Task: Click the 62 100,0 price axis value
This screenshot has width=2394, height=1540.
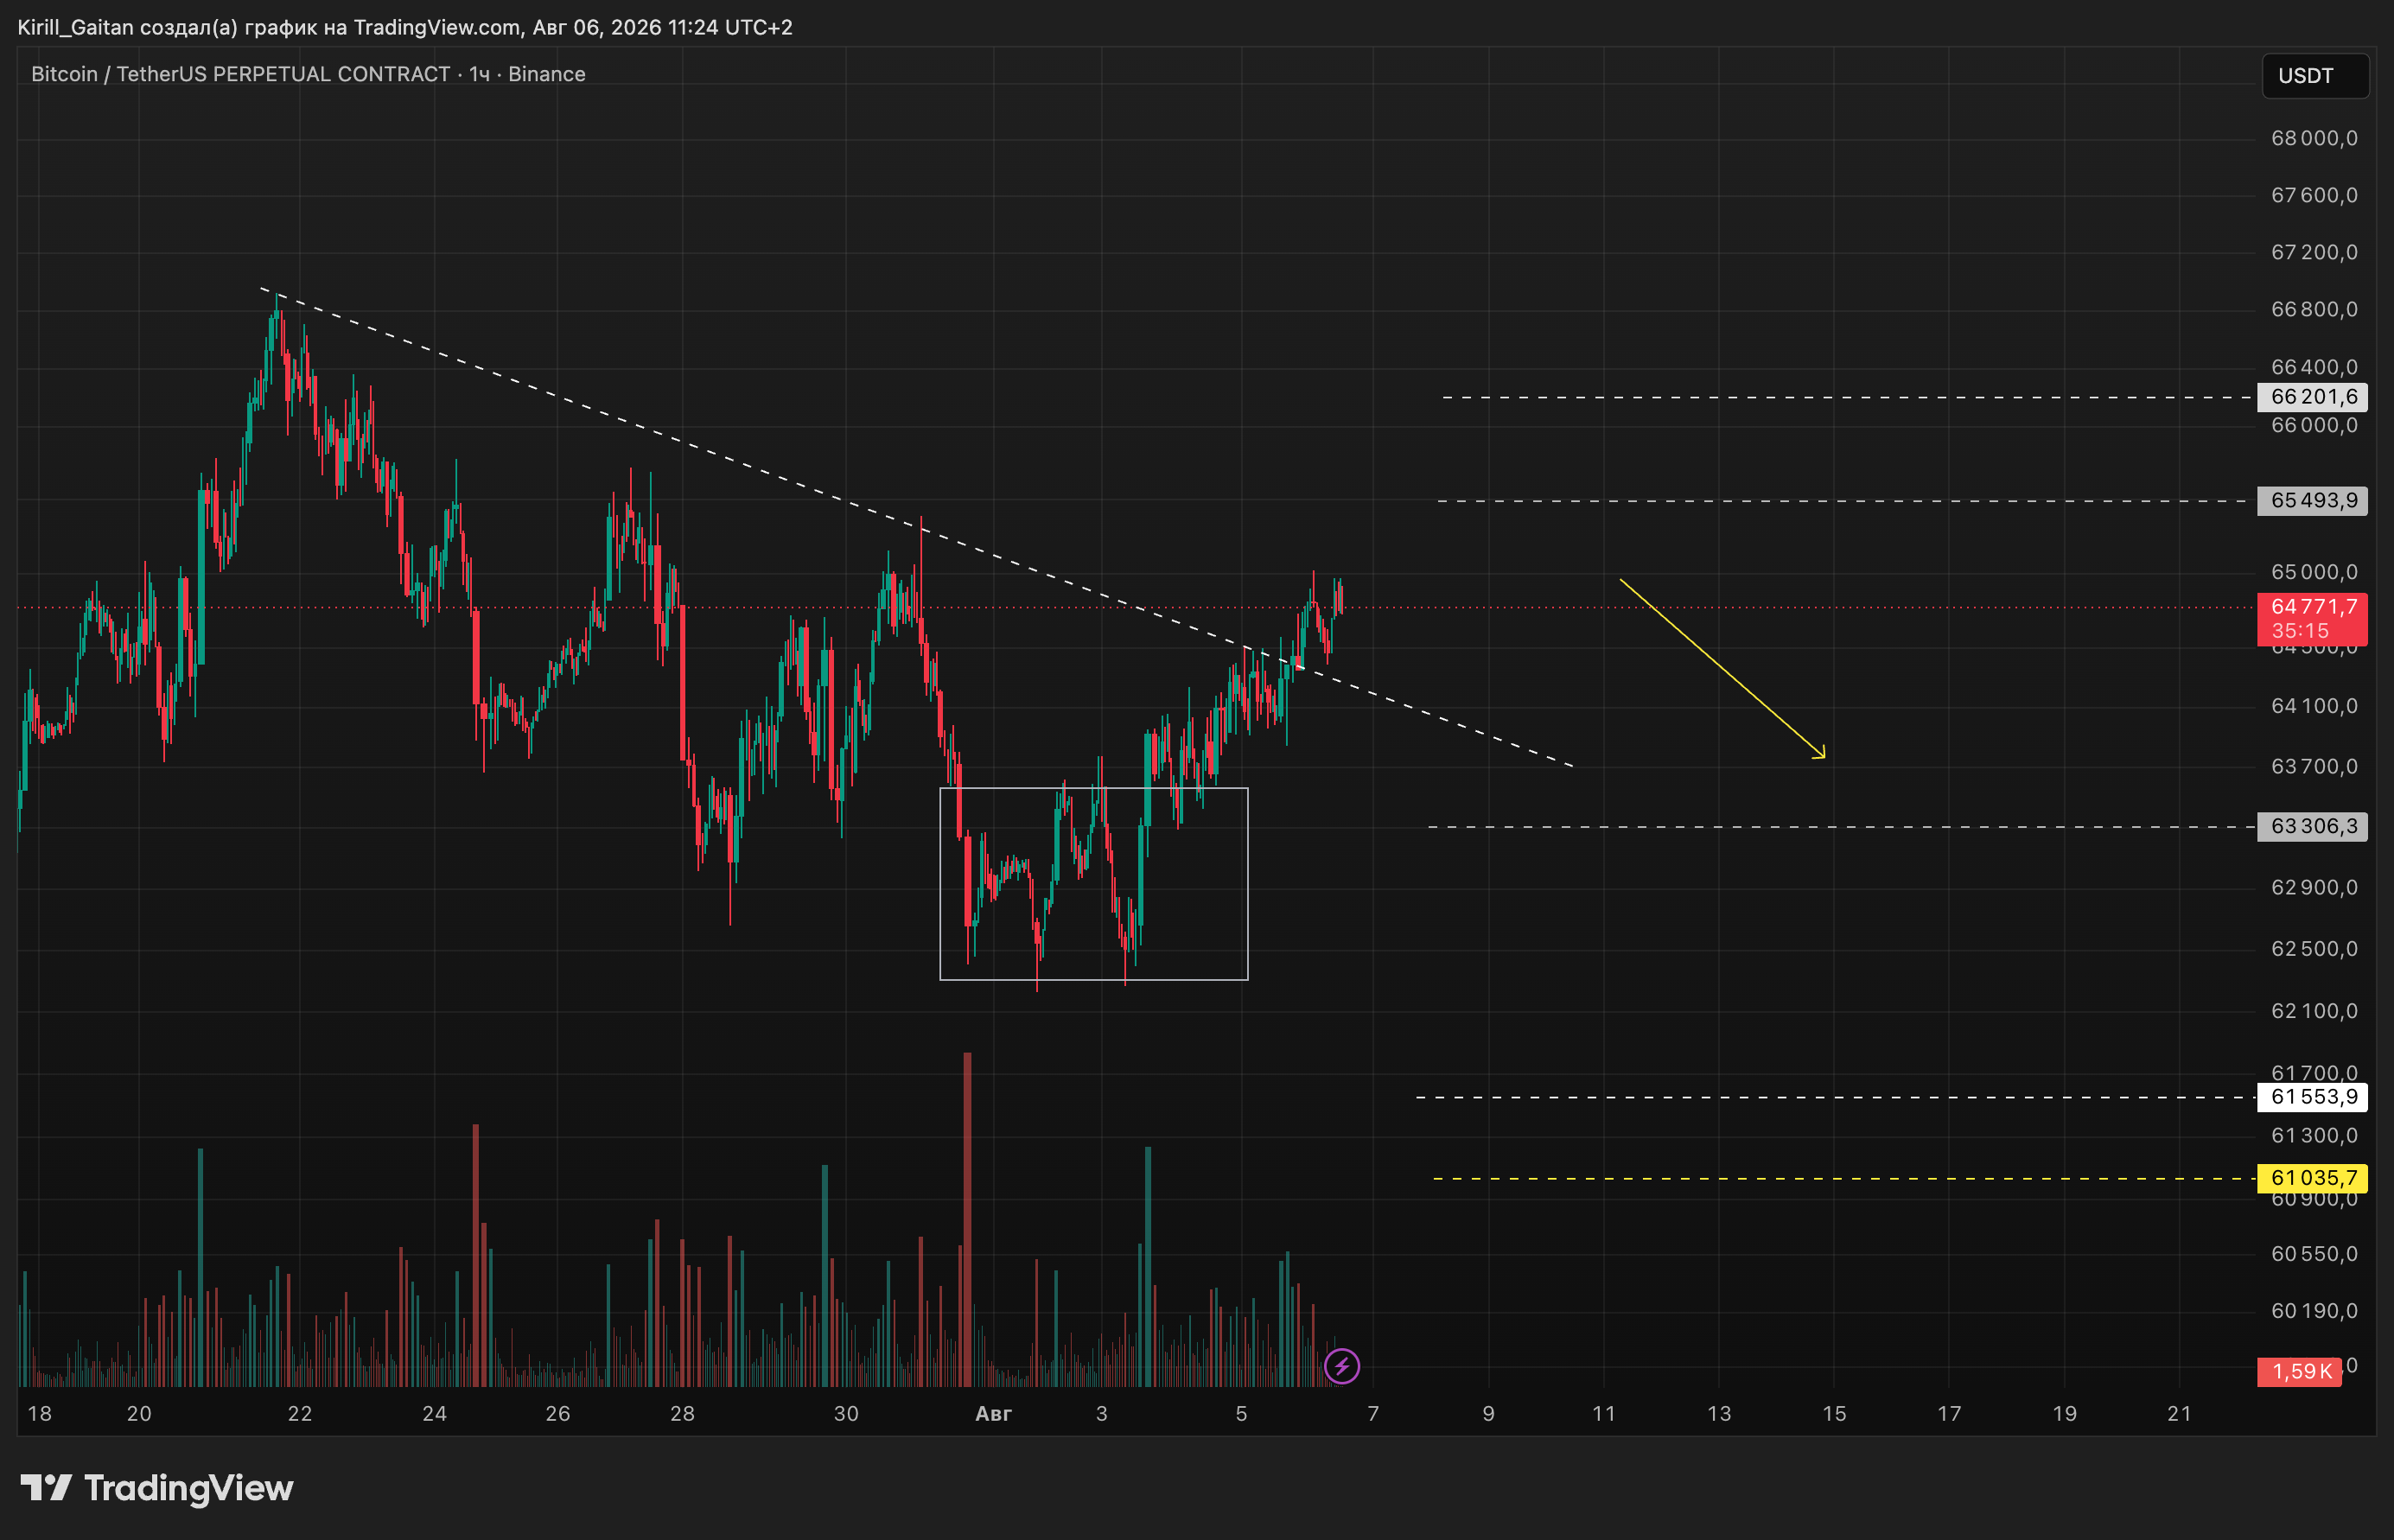Action: click(x=2314, y=1011)
